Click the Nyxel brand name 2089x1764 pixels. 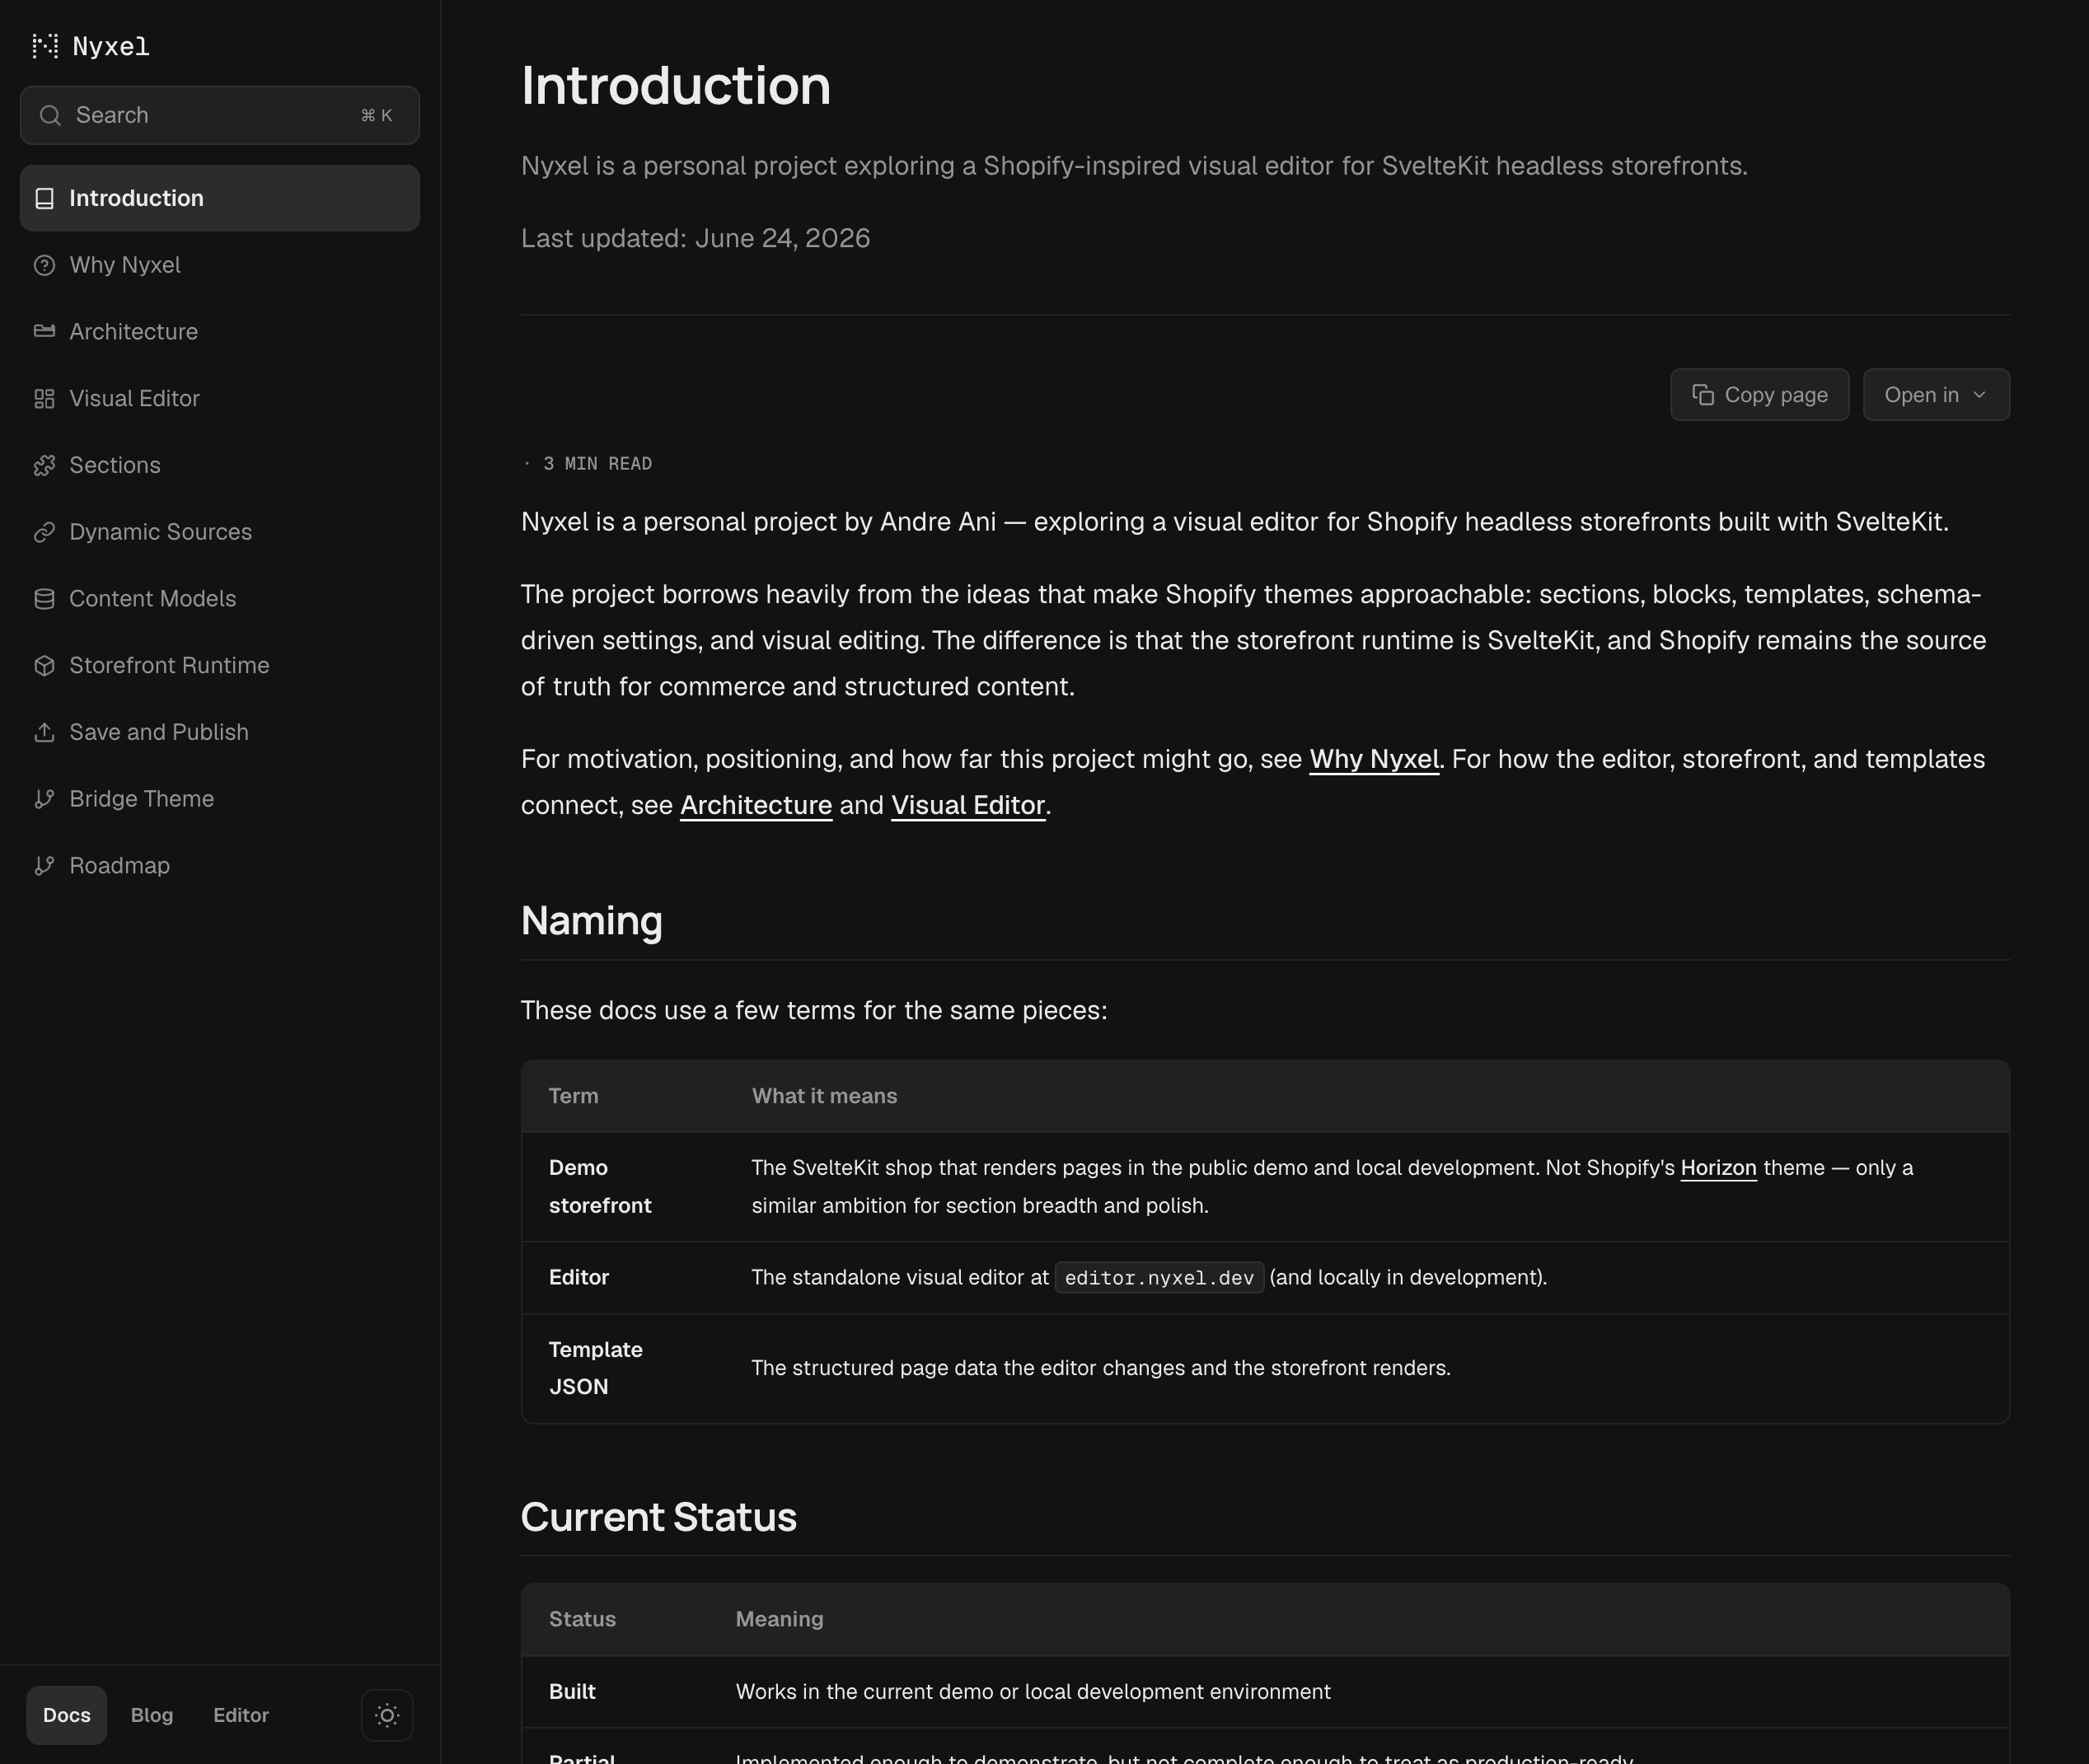(x=111, y=47)
